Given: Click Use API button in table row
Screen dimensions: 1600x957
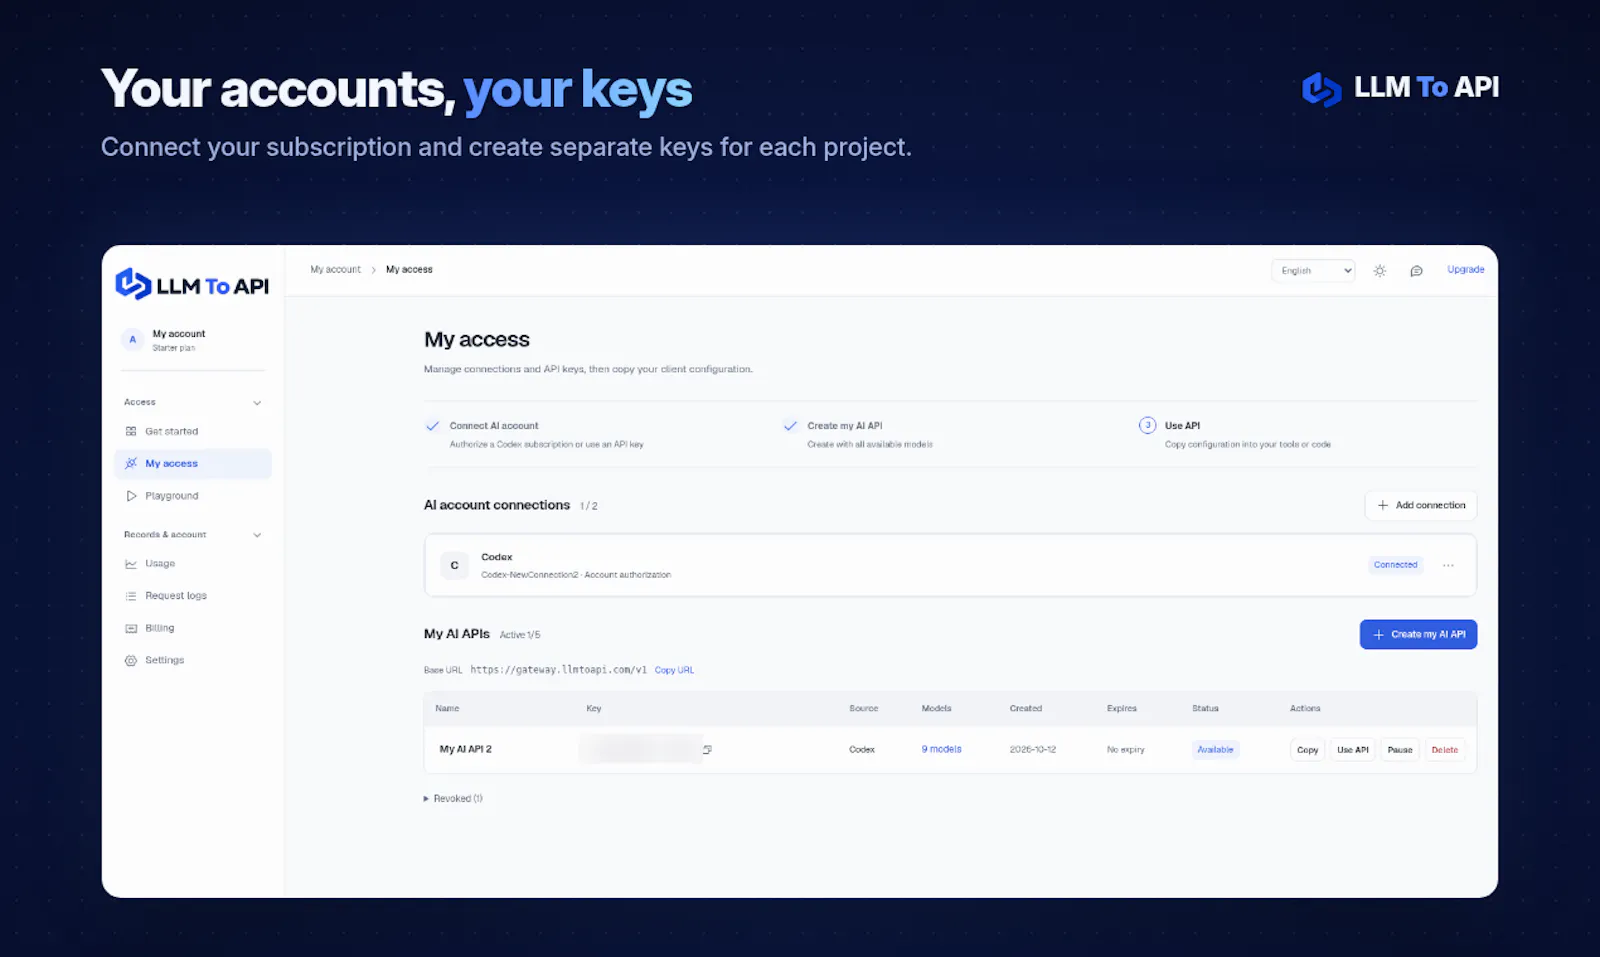Looking at the screenshot, I should tap(1353, 749).
